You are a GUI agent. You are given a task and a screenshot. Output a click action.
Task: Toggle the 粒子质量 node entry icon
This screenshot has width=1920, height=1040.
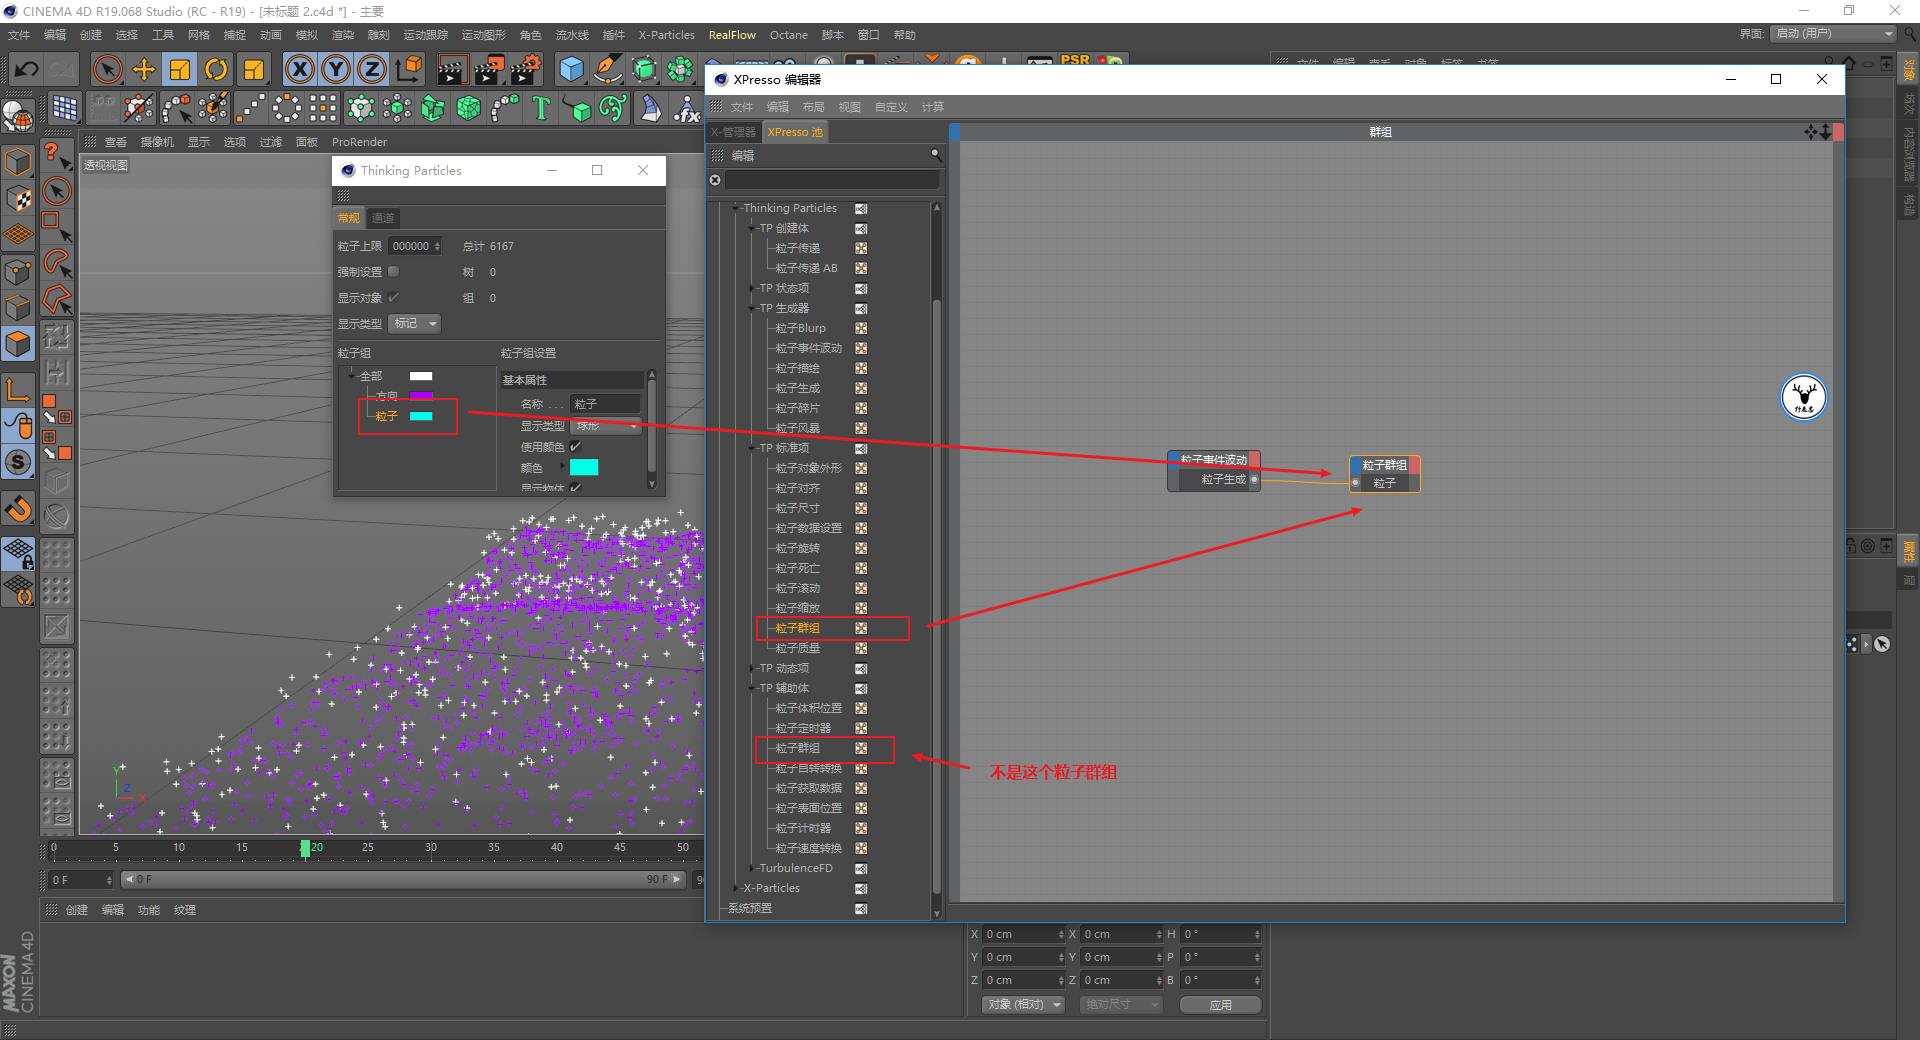861,648
